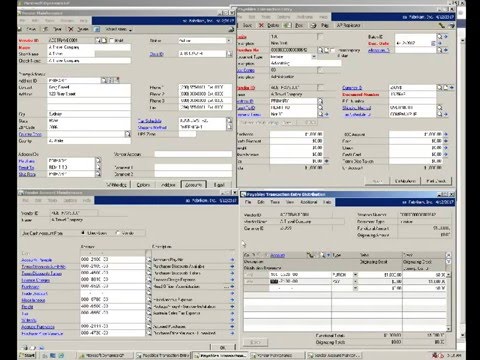The image size is (480, 360).
Task: Open Country Code lookup magnifier icon
Action: [128, 134]
